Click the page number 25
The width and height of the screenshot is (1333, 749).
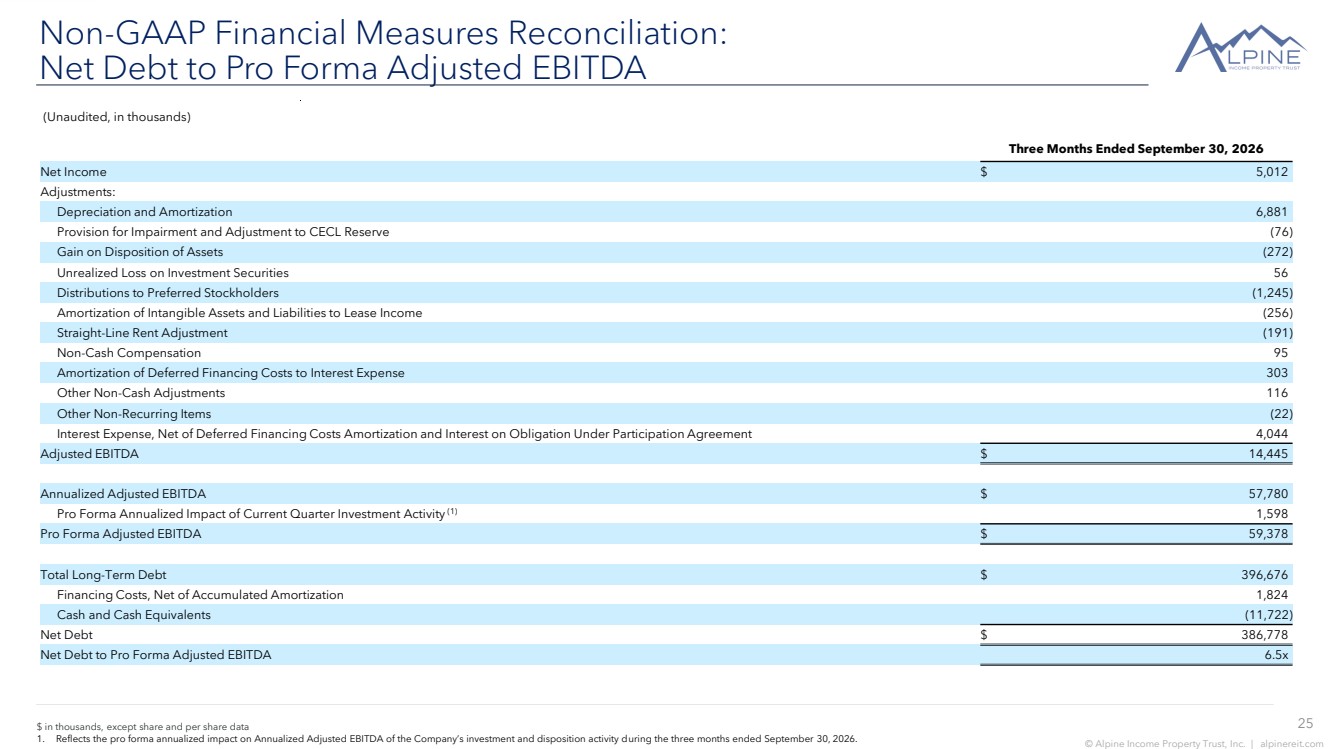coord(1305,723)
